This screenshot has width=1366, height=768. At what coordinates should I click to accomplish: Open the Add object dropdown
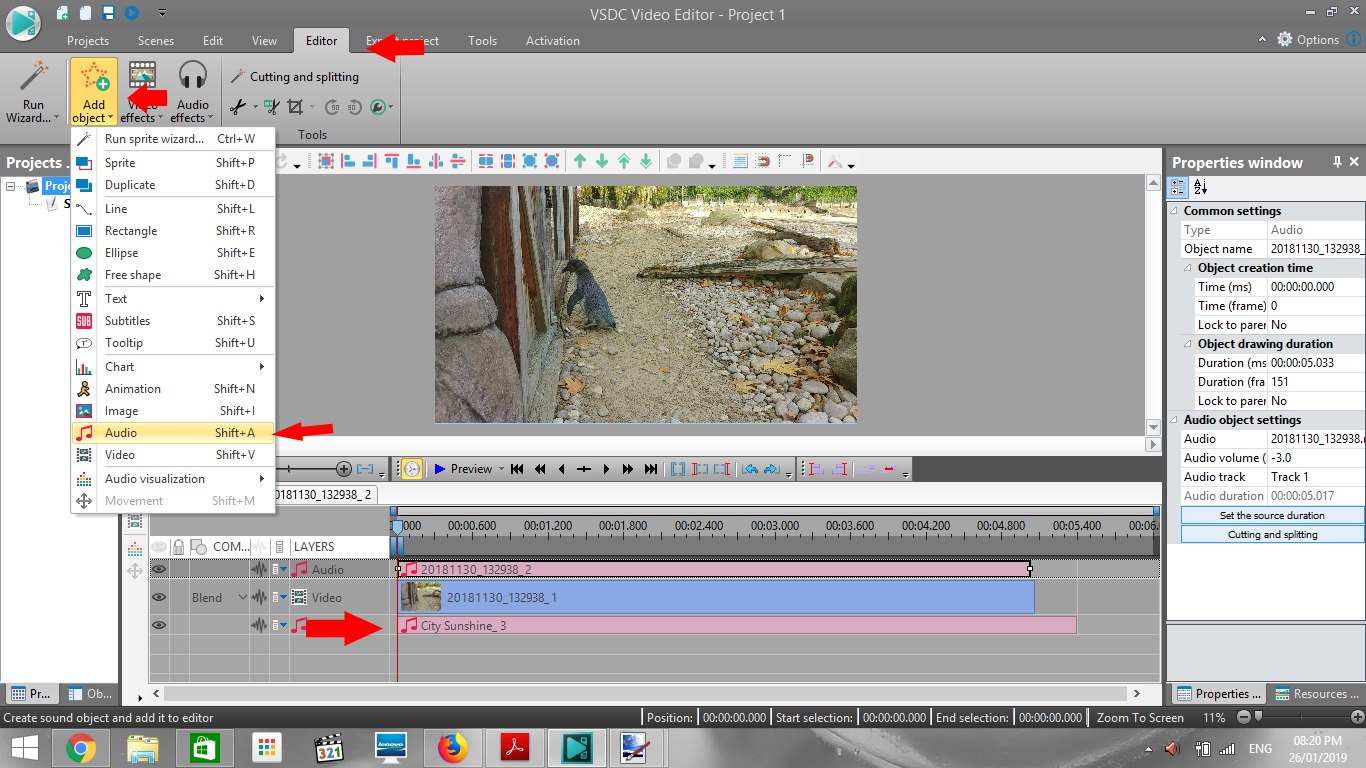pos(94,92)
